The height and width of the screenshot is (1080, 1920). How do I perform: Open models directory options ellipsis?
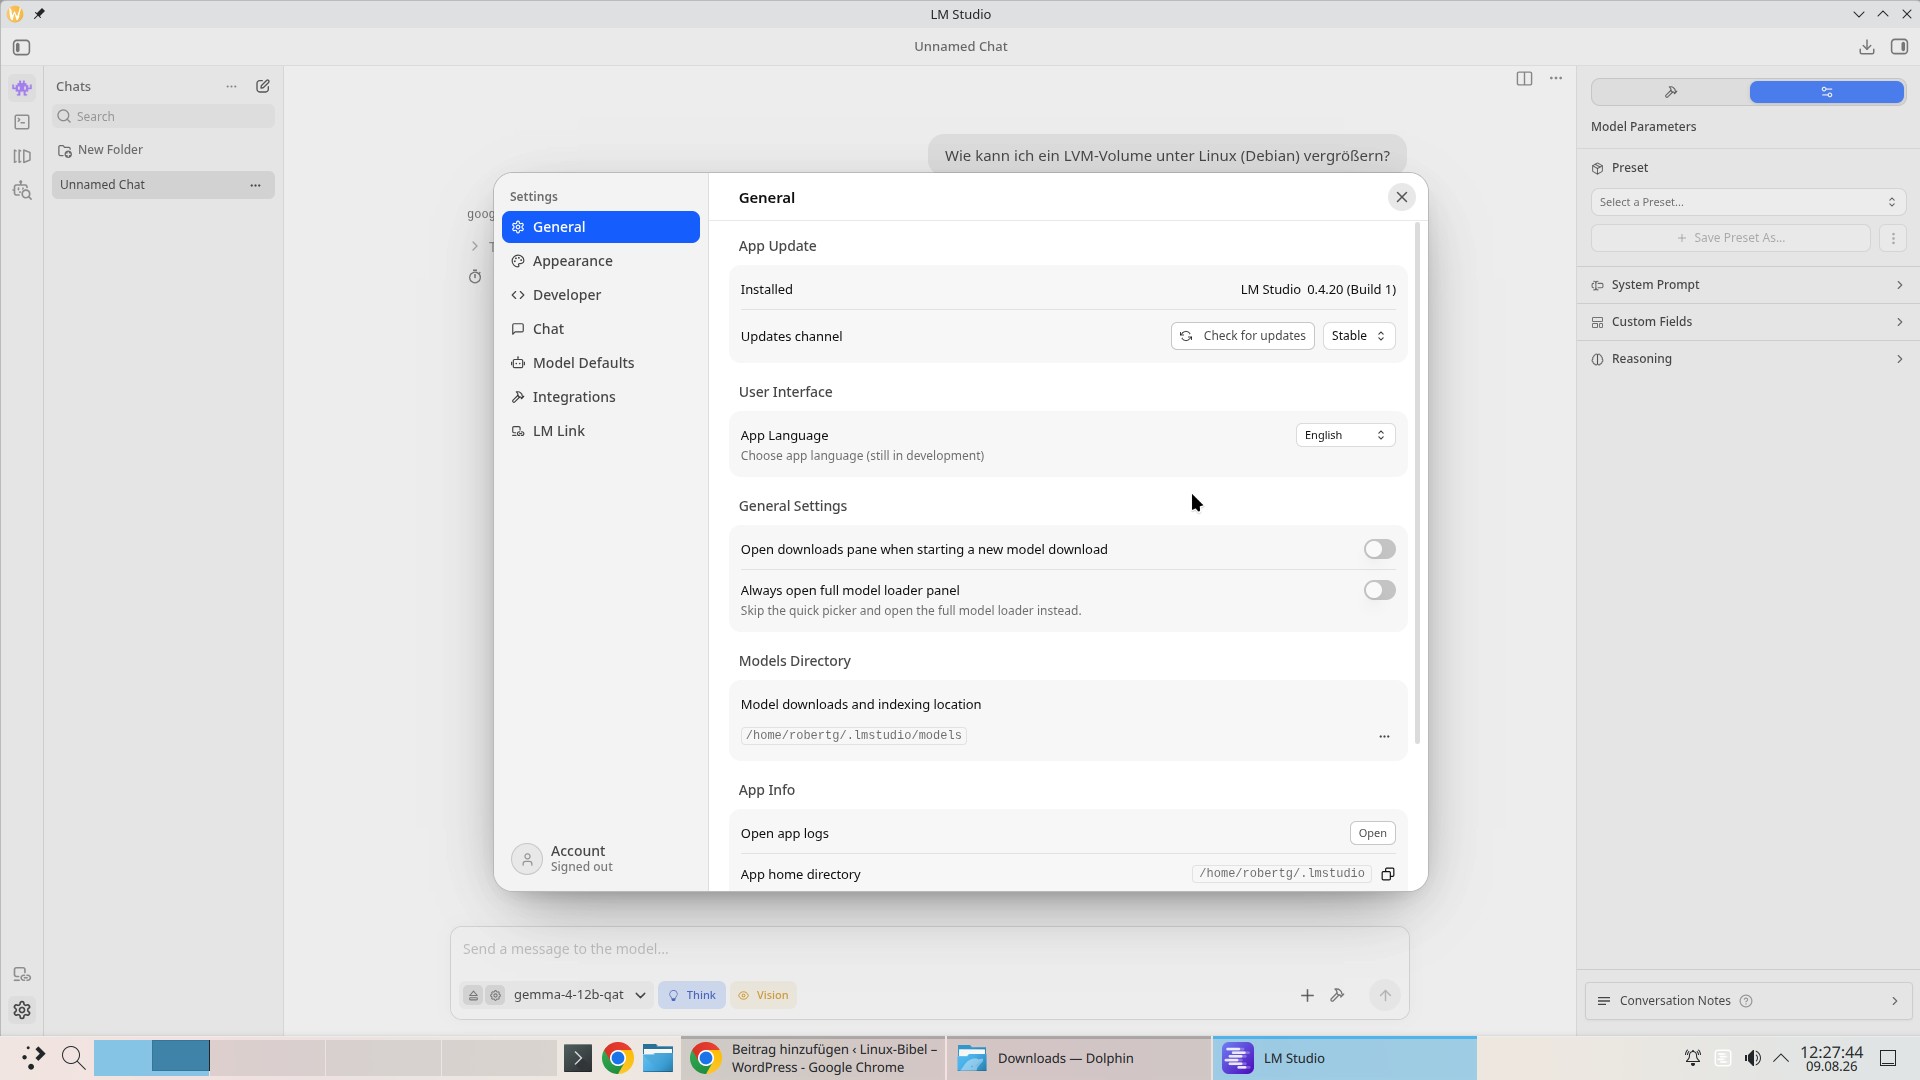point(1384,736)
